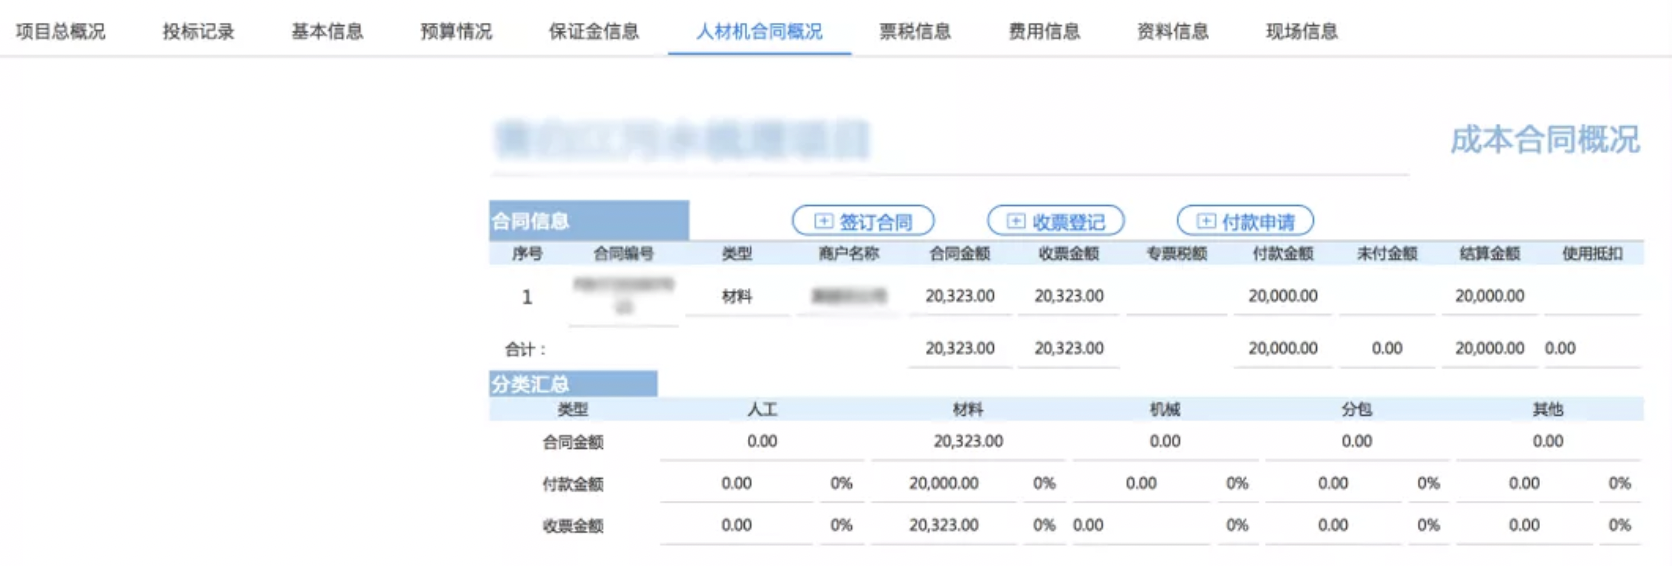This screenshot has height=566, width=1672.
Task: Click the empty 专票税额 field in row 1
Action: [1176, 296]
